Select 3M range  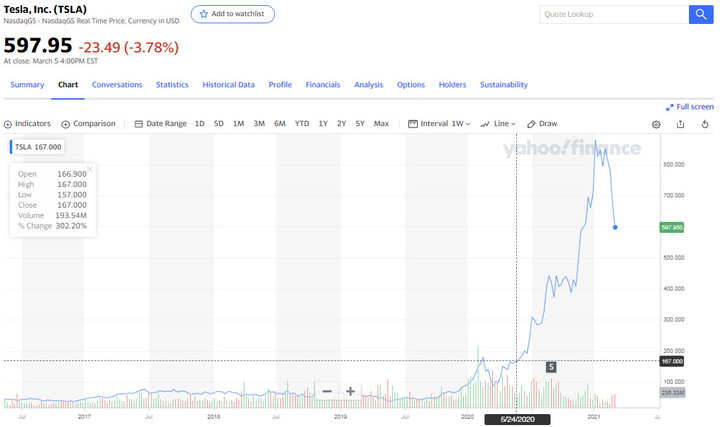(x=259, y=124)
